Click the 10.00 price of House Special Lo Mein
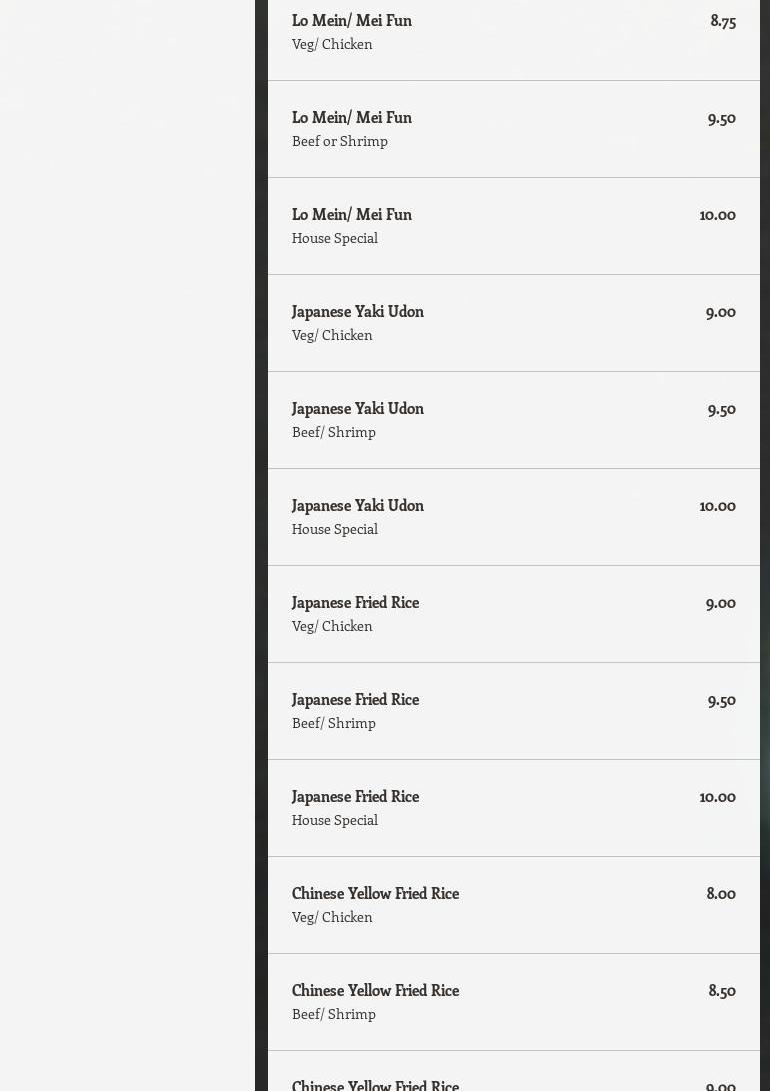Screen dimensions: 770x1091 [x=717, y=214]
